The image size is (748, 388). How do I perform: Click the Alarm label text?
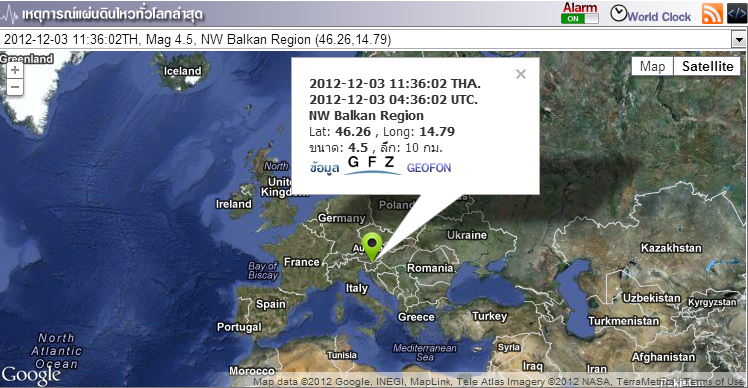click(x=580, y=8)
